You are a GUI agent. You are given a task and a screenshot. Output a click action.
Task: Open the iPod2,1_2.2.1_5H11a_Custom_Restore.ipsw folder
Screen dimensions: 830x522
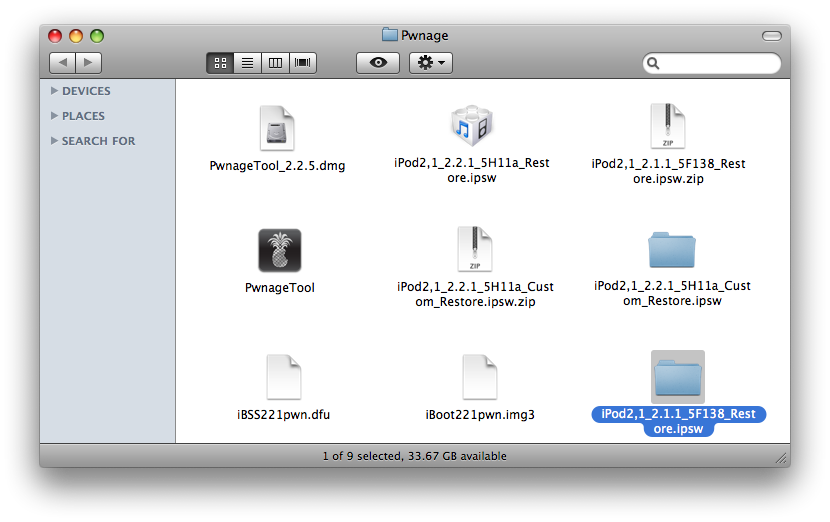click(671, 250)
